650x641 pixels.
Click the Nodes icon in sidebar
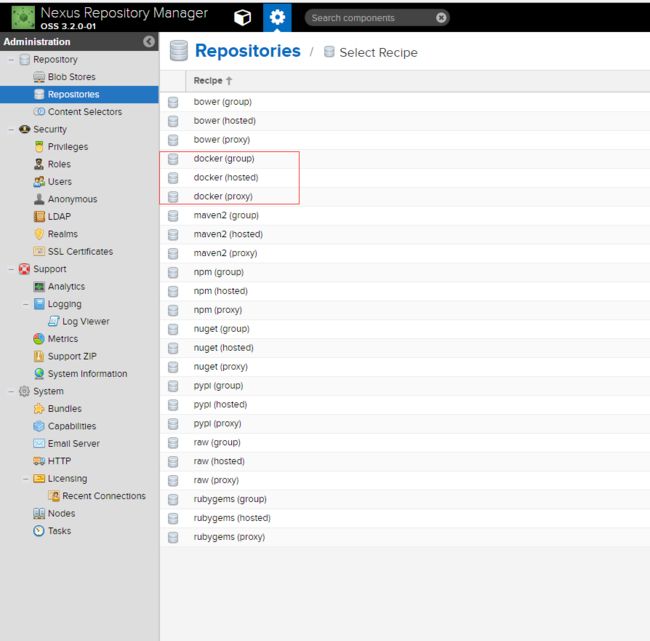click(x=39, y=513)
